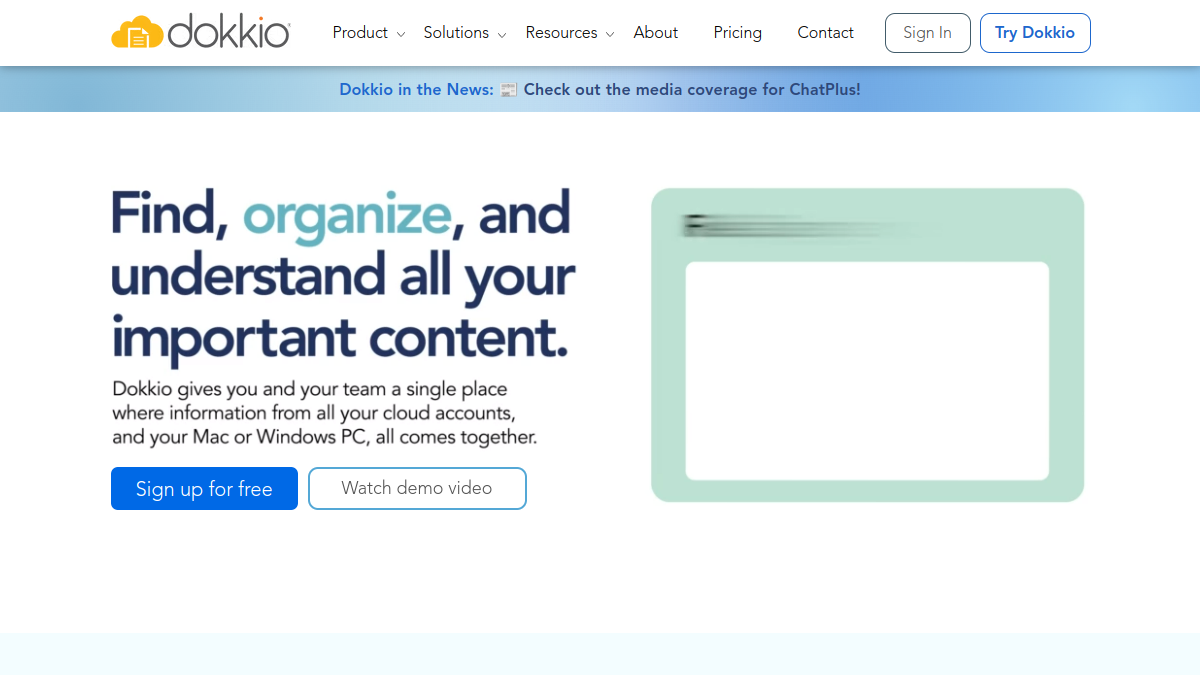
Task: Open the Contact page
Action: (x=826, y=33)
